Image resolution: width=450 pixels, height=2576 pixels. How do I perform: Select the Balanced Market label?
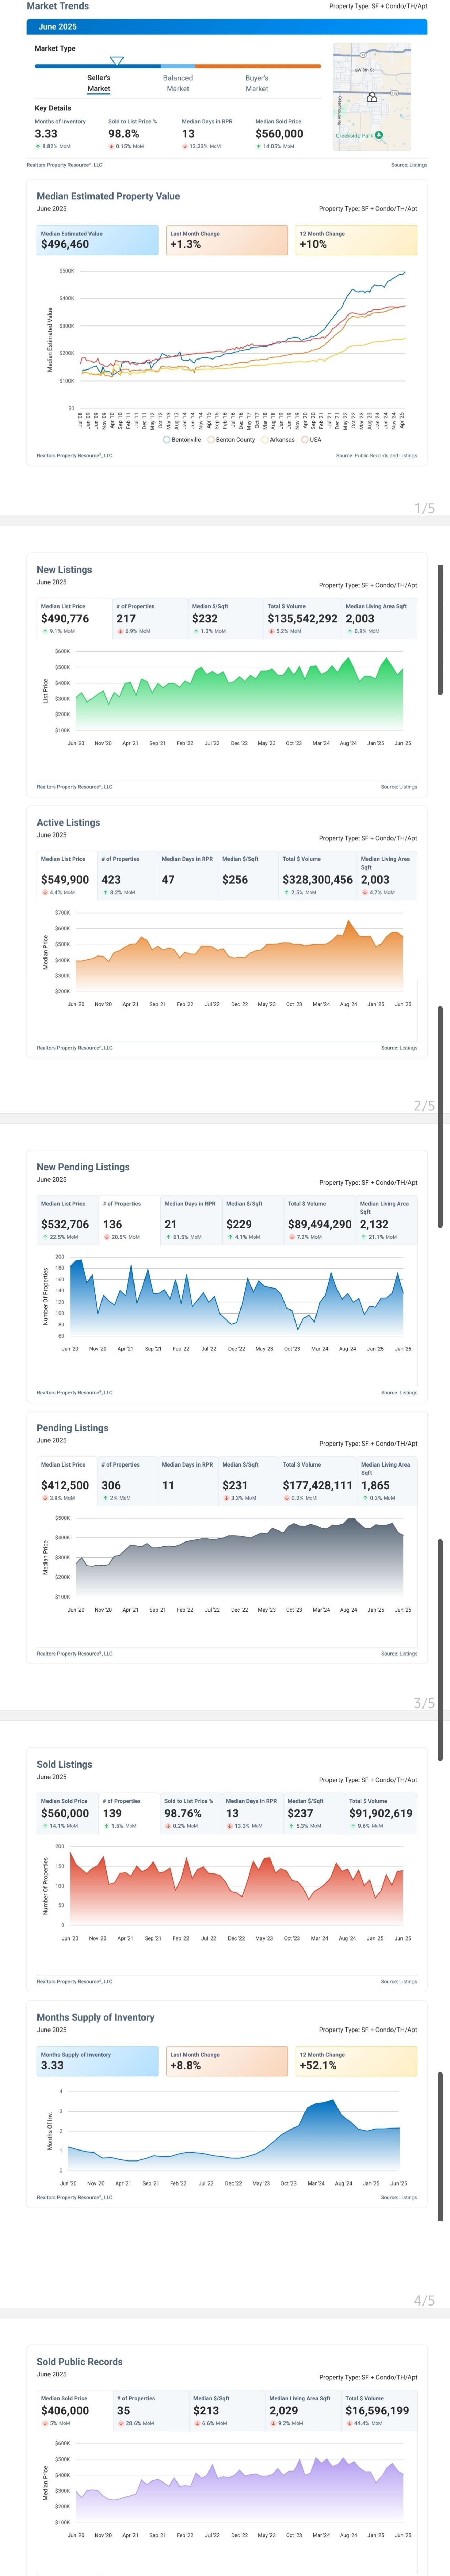pos(178,83)
